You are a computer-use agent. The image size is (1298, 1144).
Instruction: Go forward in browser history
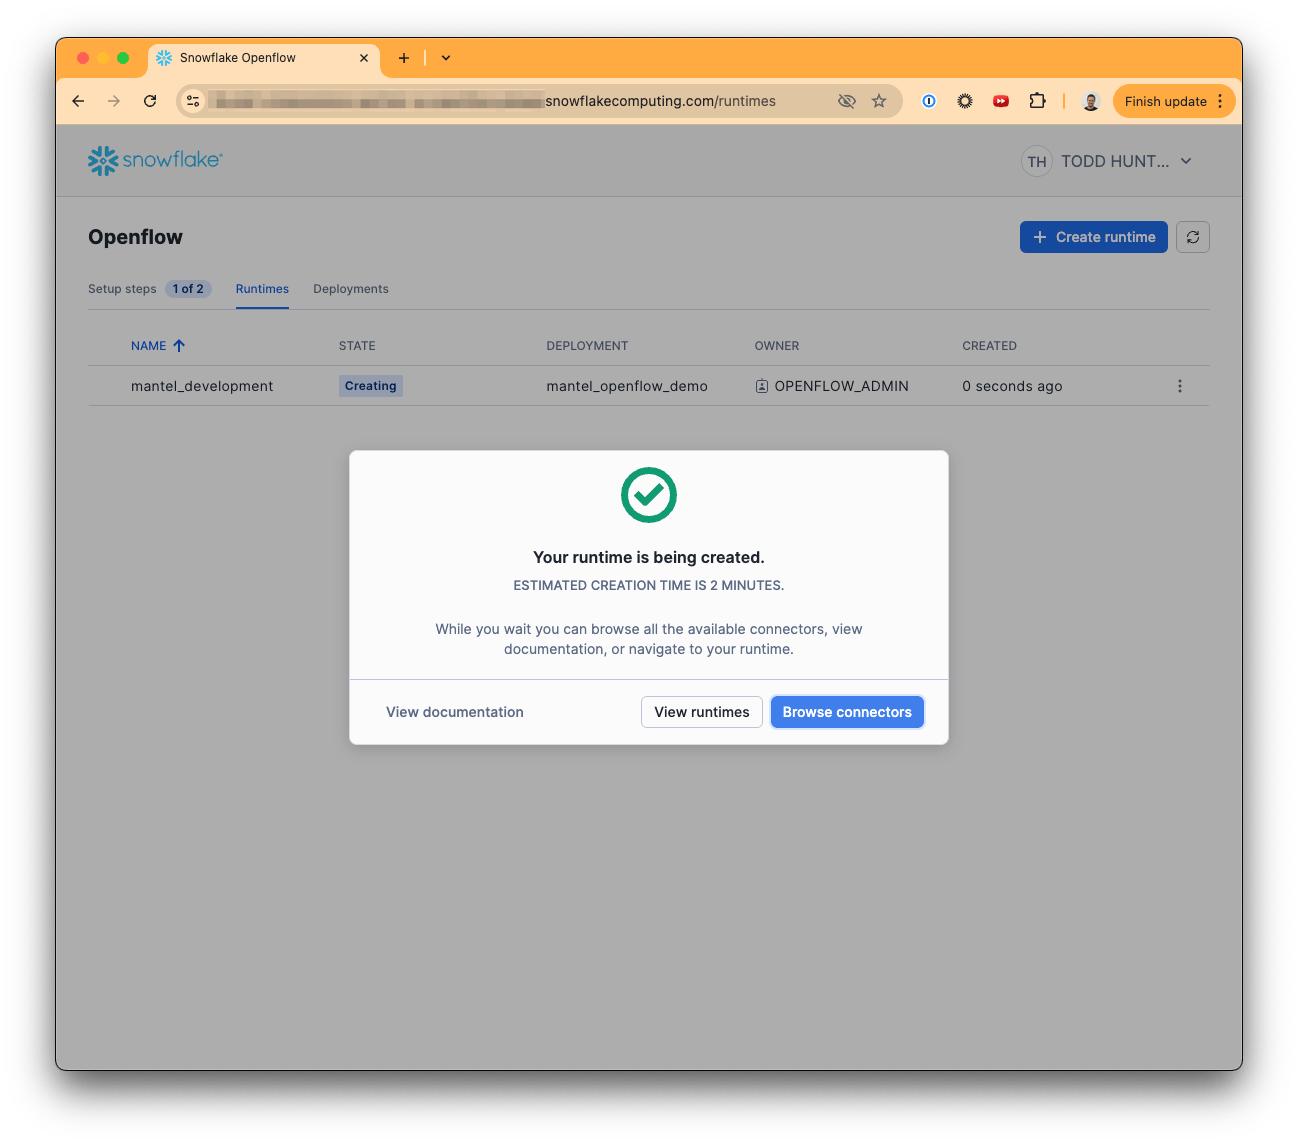click(x=114, y=101)
